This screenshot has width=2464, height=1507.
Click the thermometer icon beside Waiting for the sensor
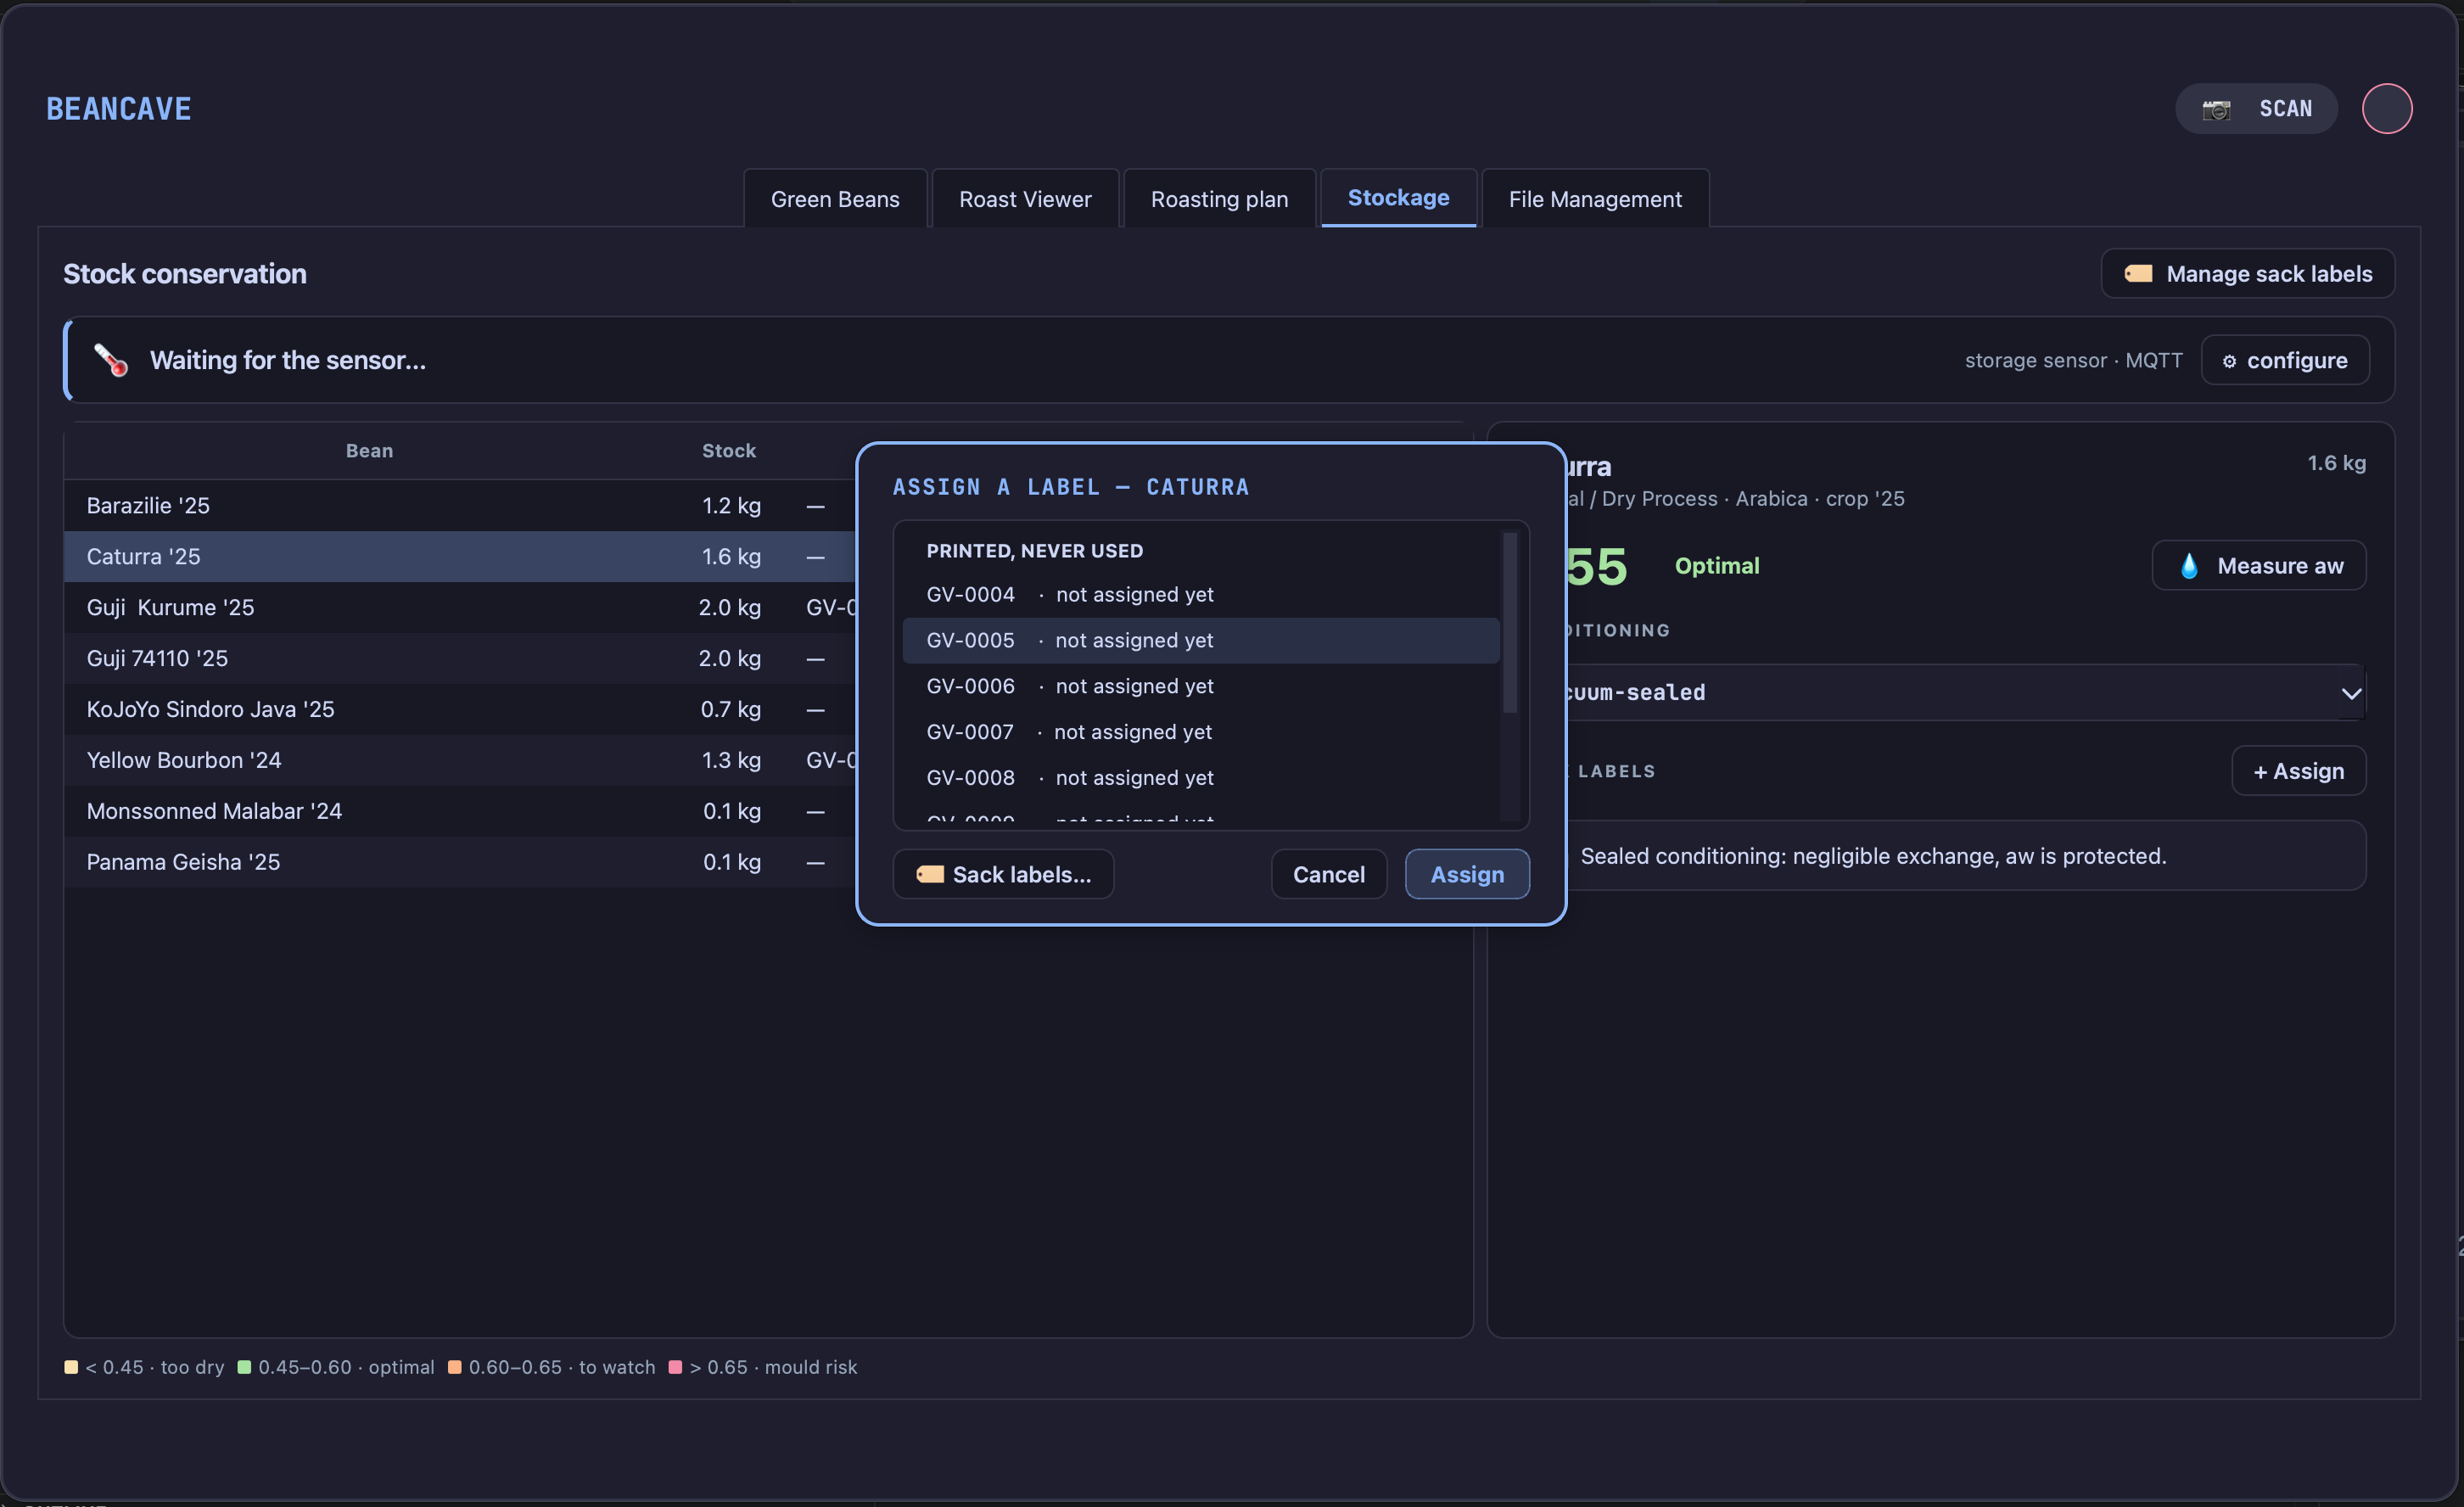[111, 360]
